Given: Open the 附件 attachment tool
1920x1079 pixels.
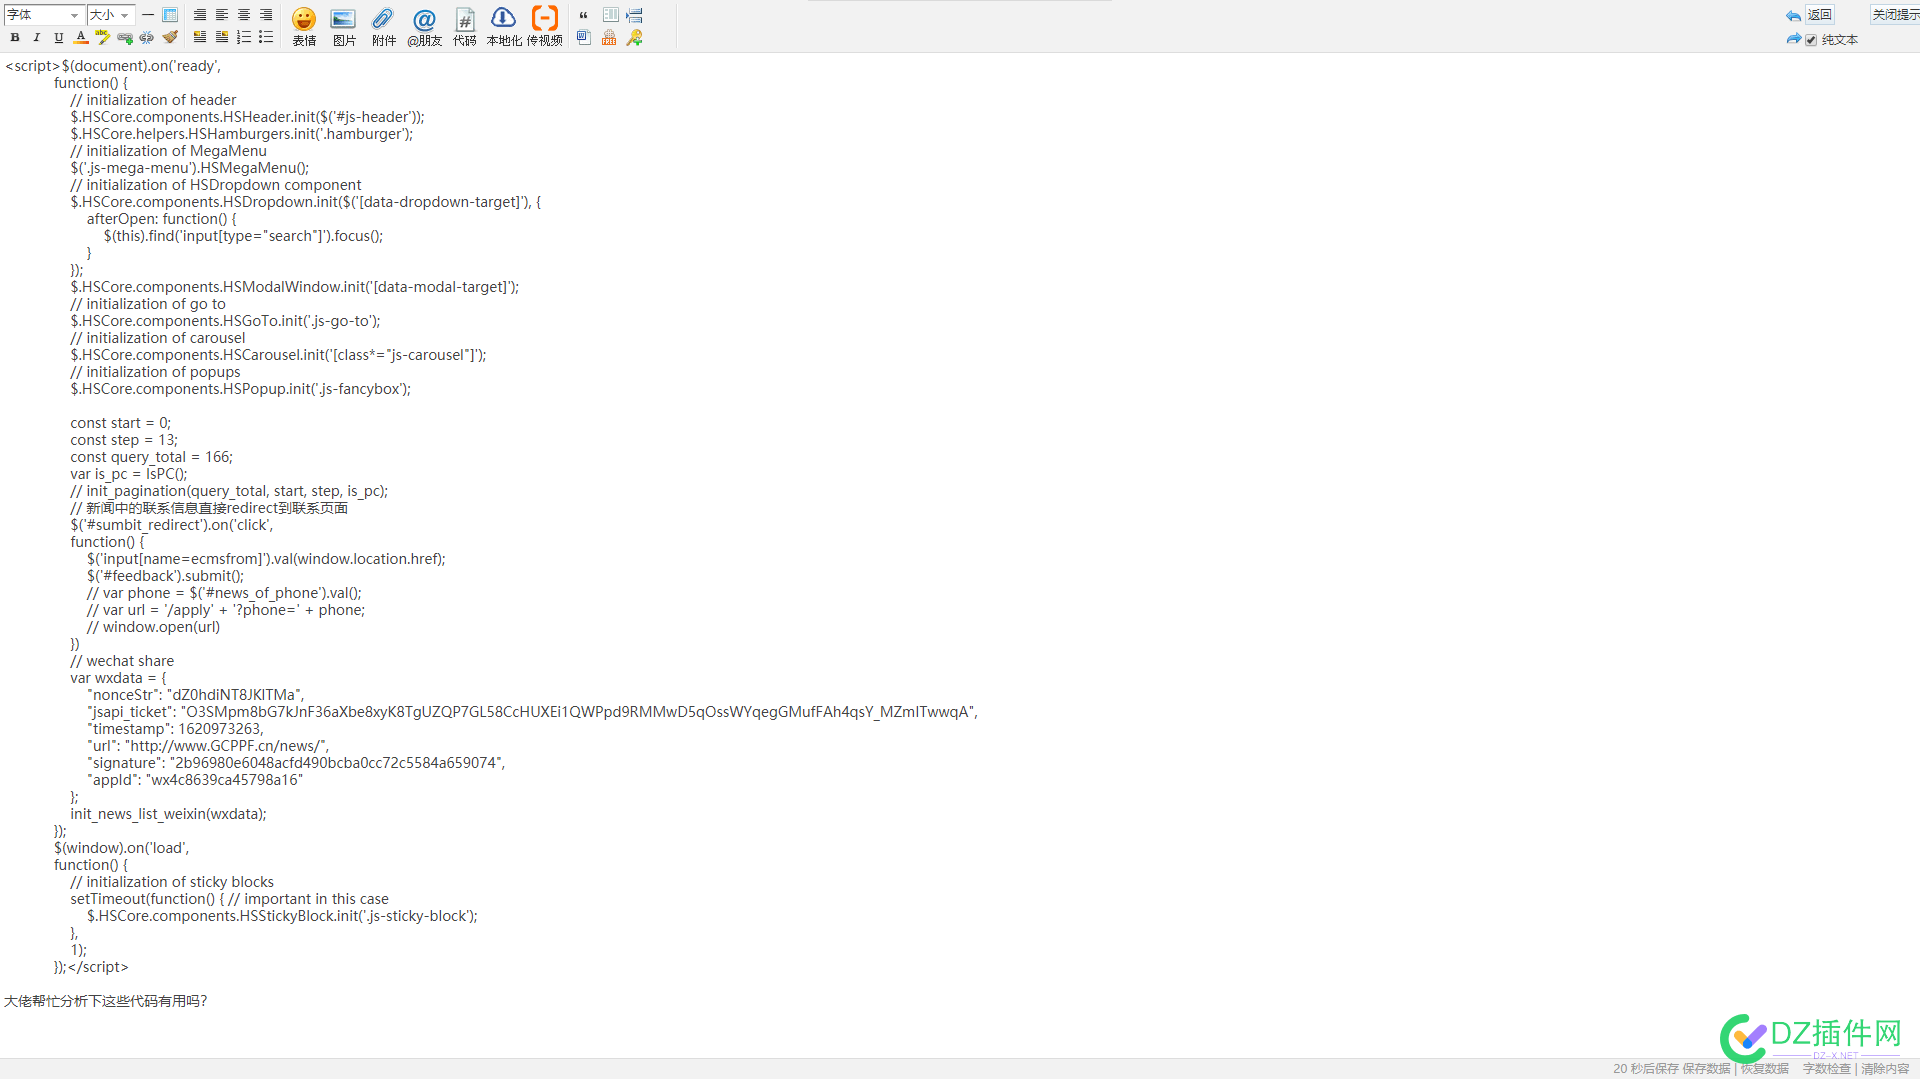Looking at the screenshot, I should click(x=384, y=26).
